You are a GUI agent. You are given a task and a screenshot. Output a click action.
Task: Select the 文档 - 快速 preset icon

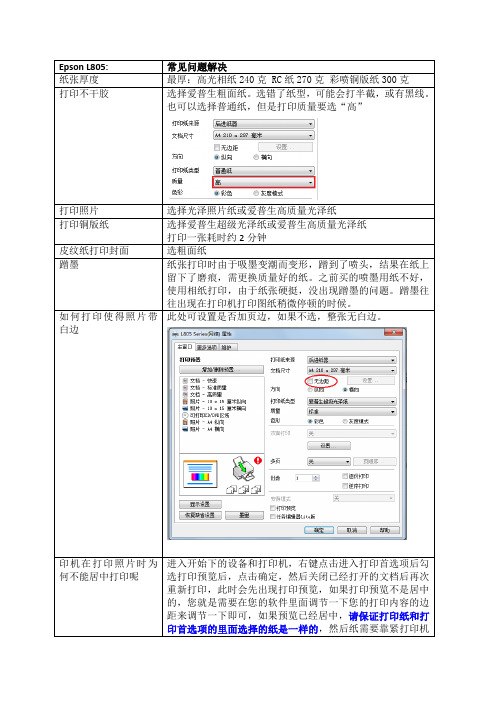point(185,381)
